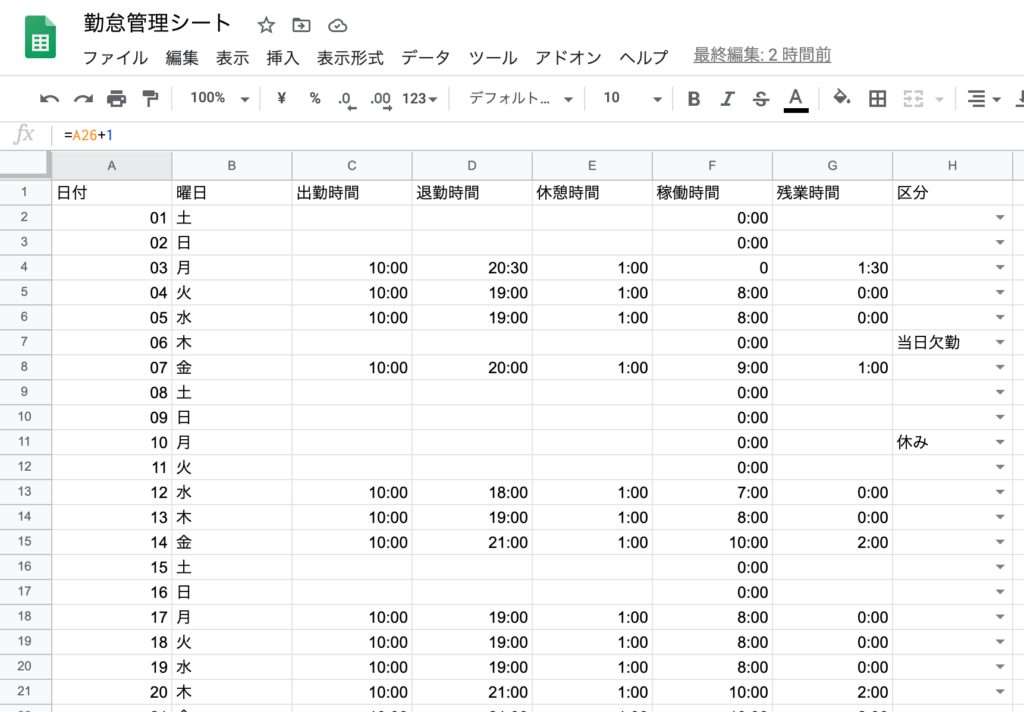1024x712 pixels.
Task: Check cloud save status icon
Action: [337, 25]
